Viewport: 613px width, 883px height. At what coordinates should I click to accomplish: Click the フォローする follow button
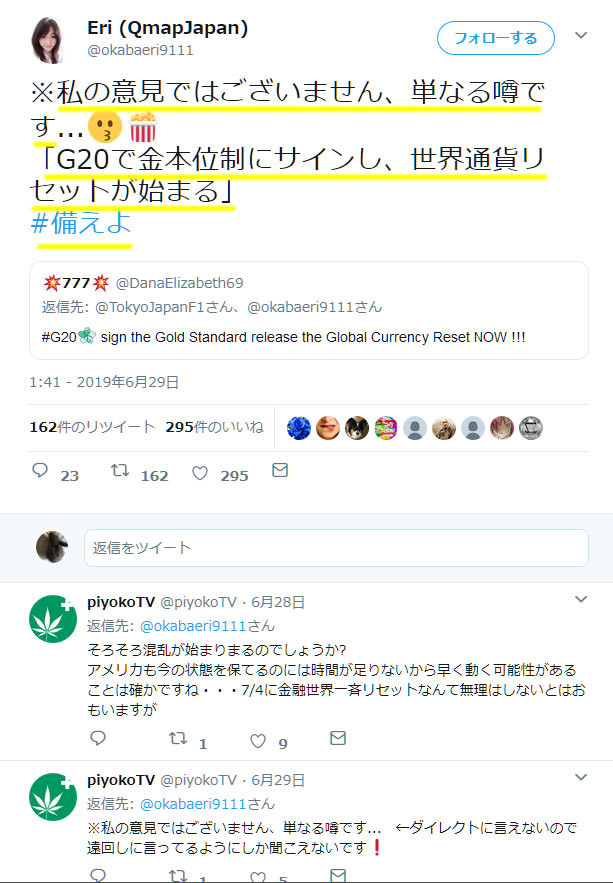pyautogui.click(x=496, y=38)
